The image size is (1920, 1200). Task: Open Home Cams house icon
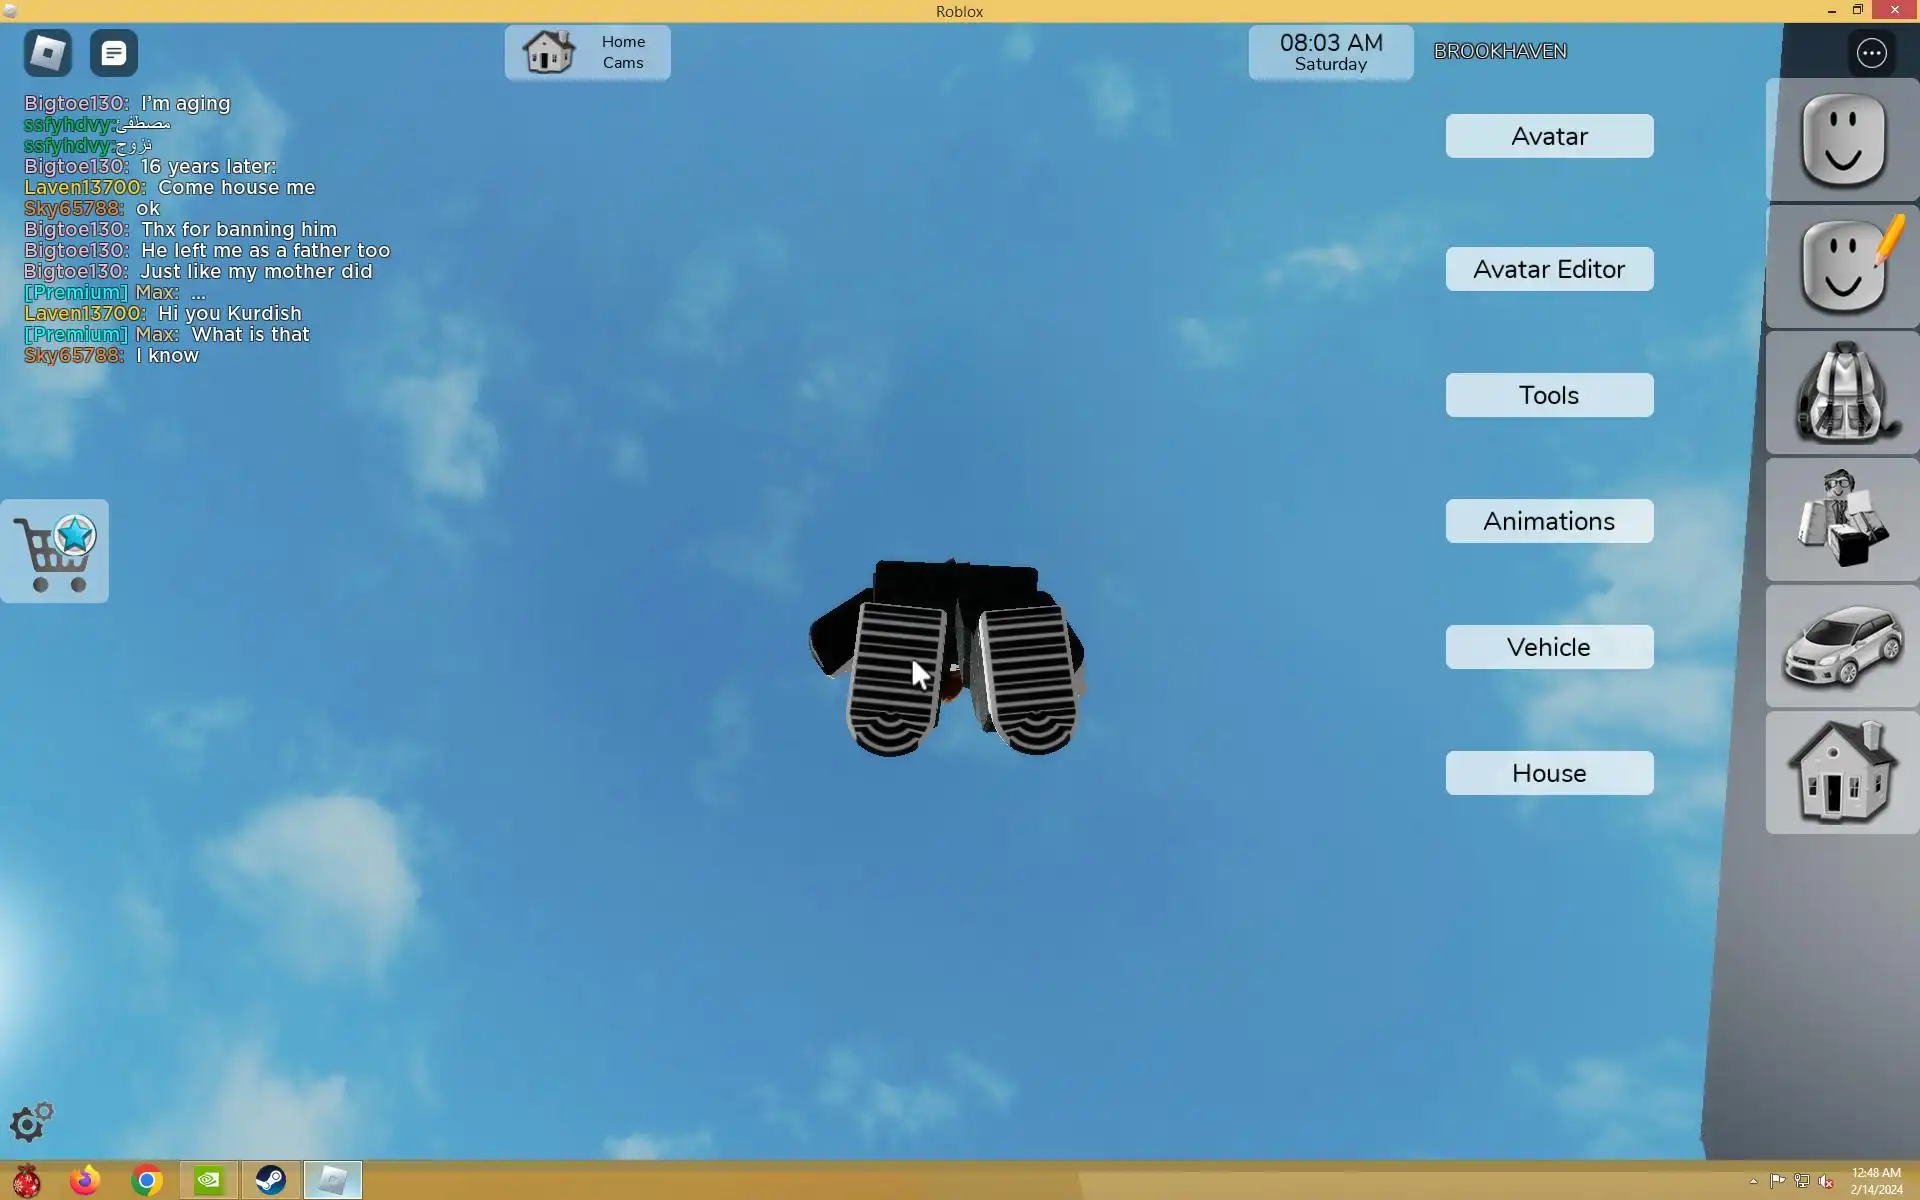[x=549, y=52]
